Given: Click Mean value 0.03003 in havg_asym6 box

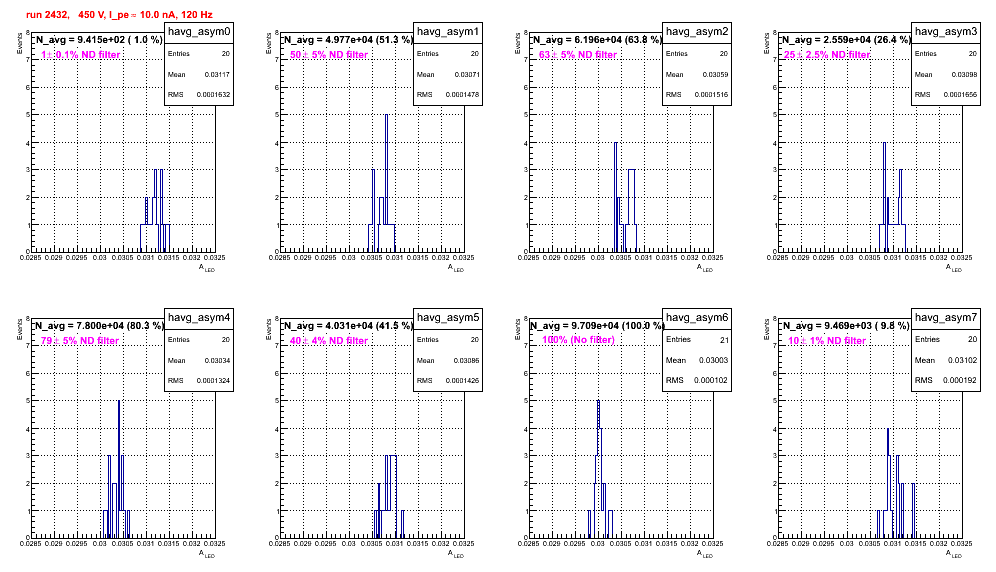Looking at the screenshot, I should click(x=713, y=360).
